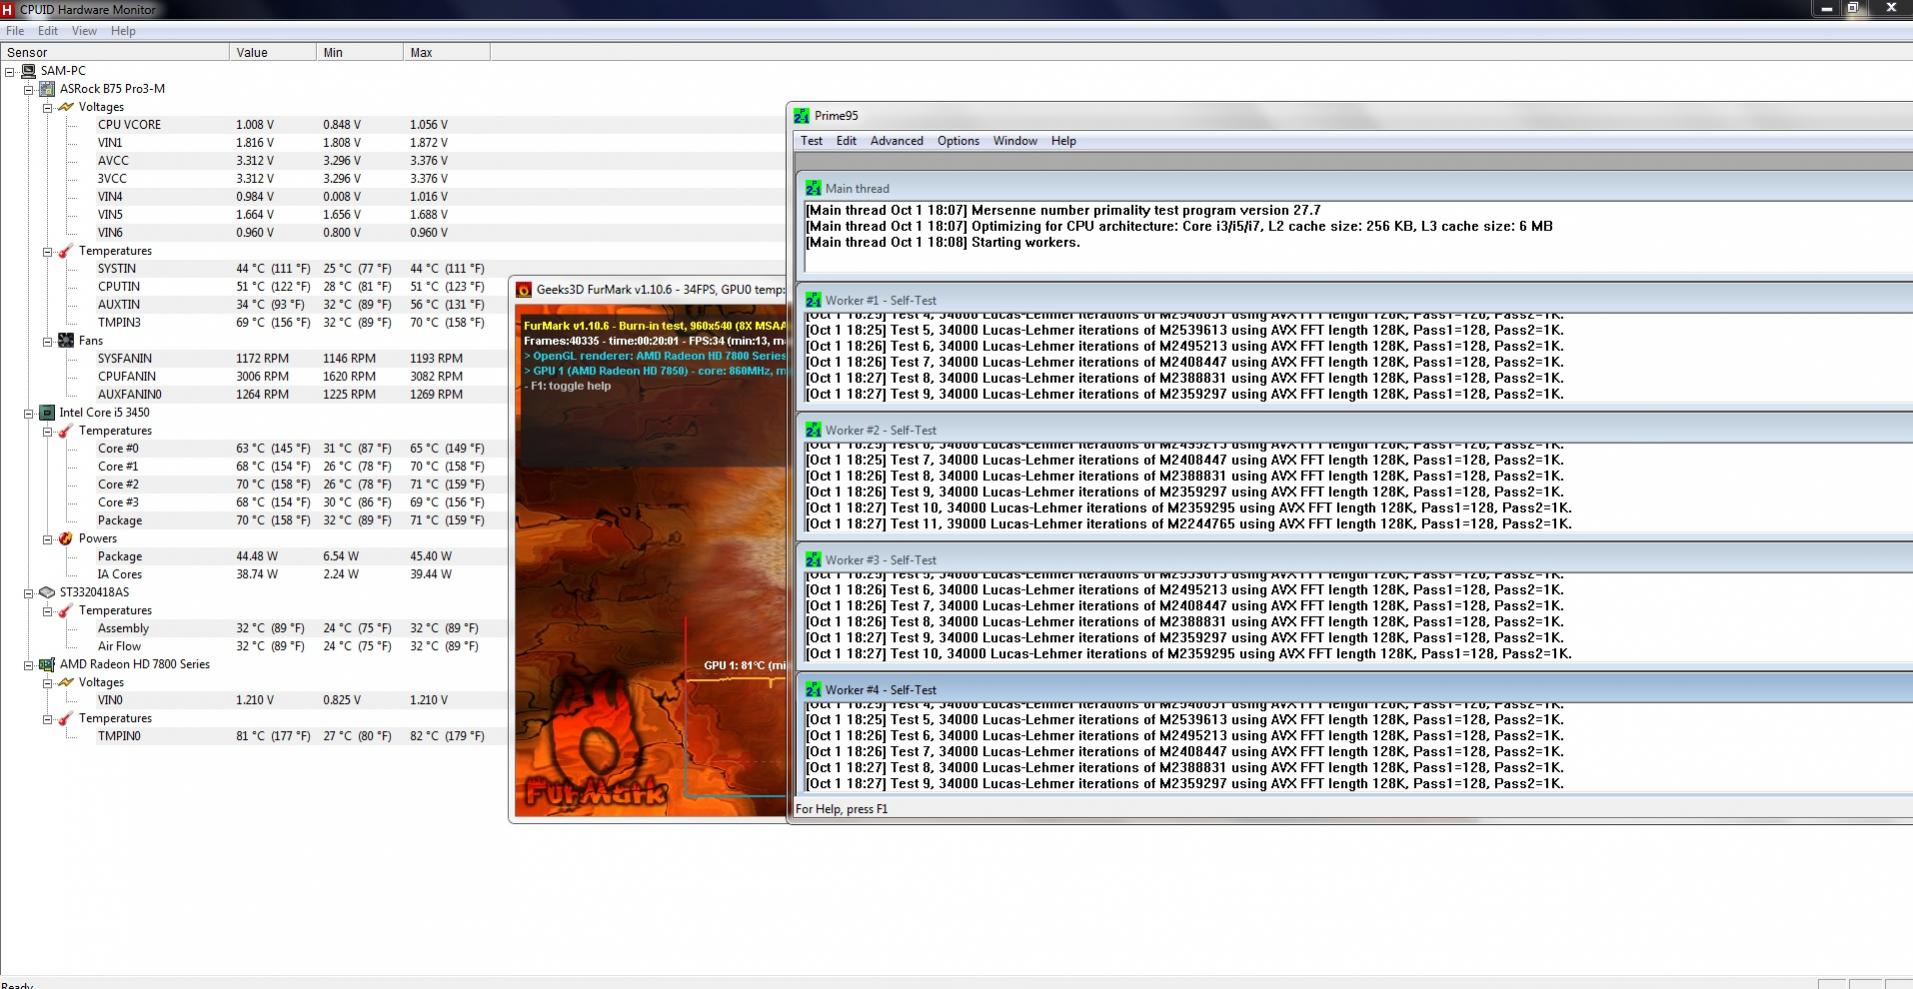1913x989 pixels.
Task: Collapse ASRock B75 Pro3-M node
Action: (x=29, y=89)
